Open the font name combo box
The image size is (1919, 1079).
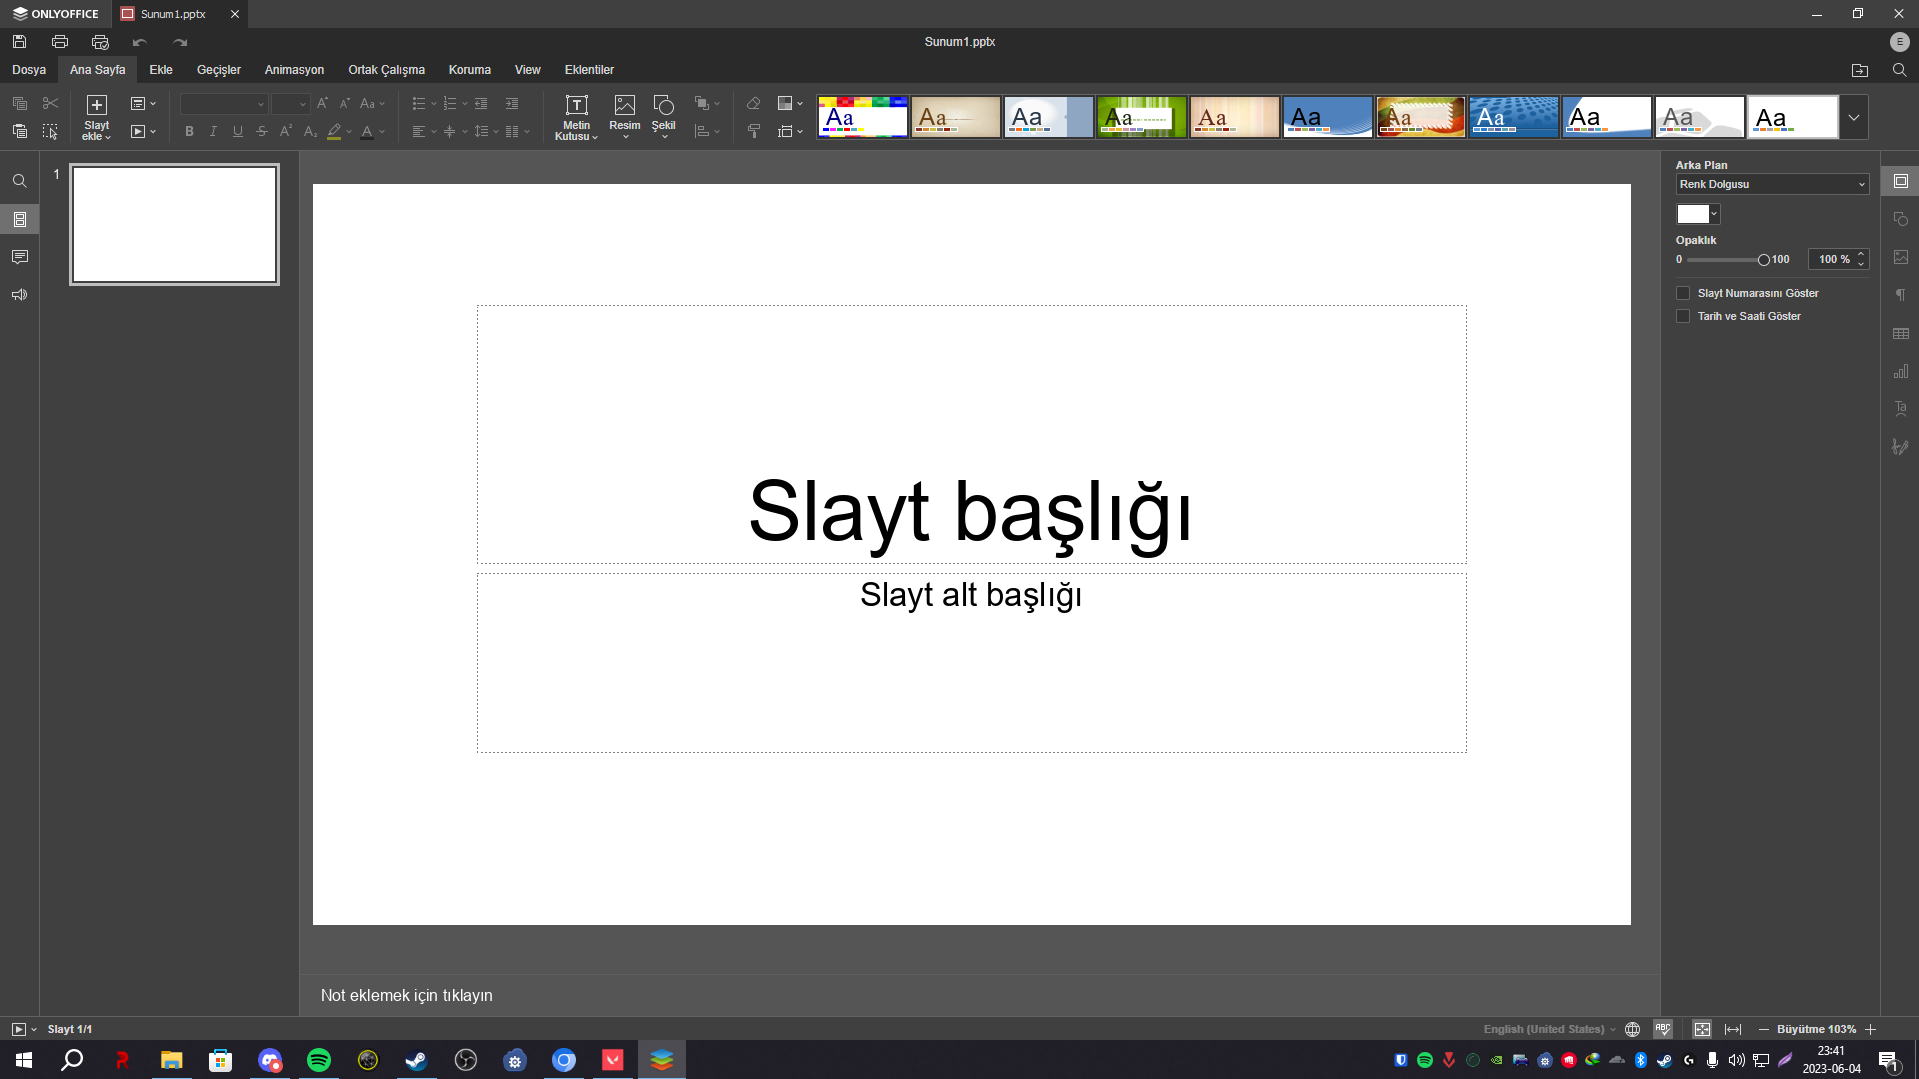coord(224,104)
